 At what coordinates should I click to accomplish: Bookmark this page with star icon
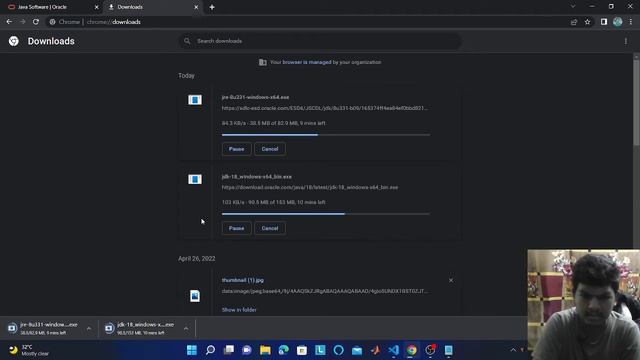tap(587, 22)
